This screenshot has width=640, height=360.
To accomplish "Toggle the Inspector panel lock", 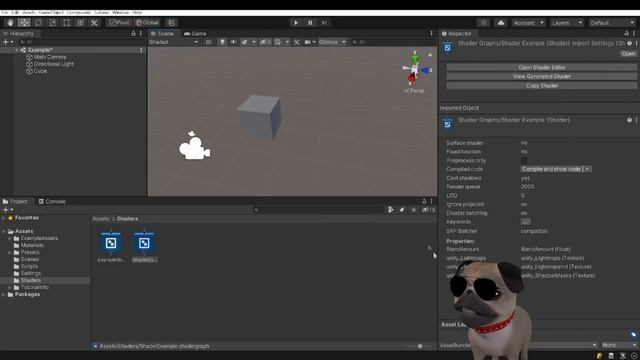I will coord(626,33).
